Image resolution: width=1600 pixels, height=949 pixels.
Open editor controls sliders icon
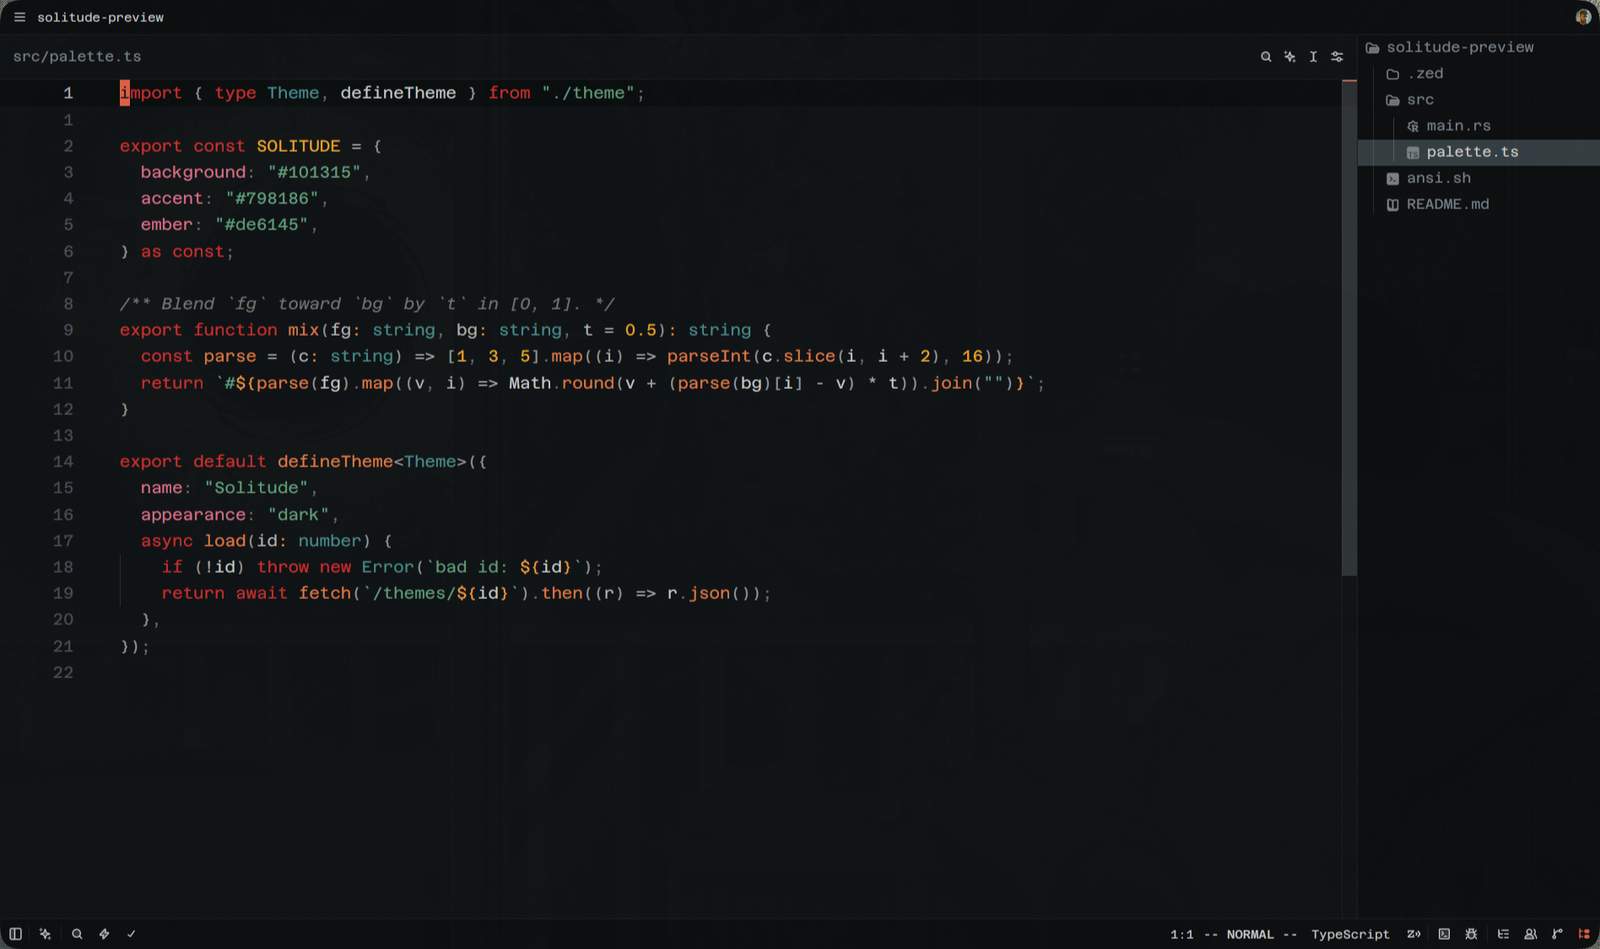1337,57
